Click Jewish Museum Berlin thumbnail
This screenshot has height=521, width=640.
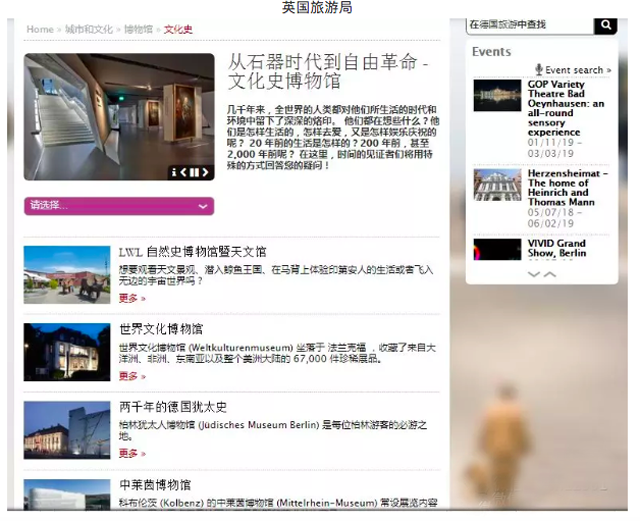click(x=67, y=430)
